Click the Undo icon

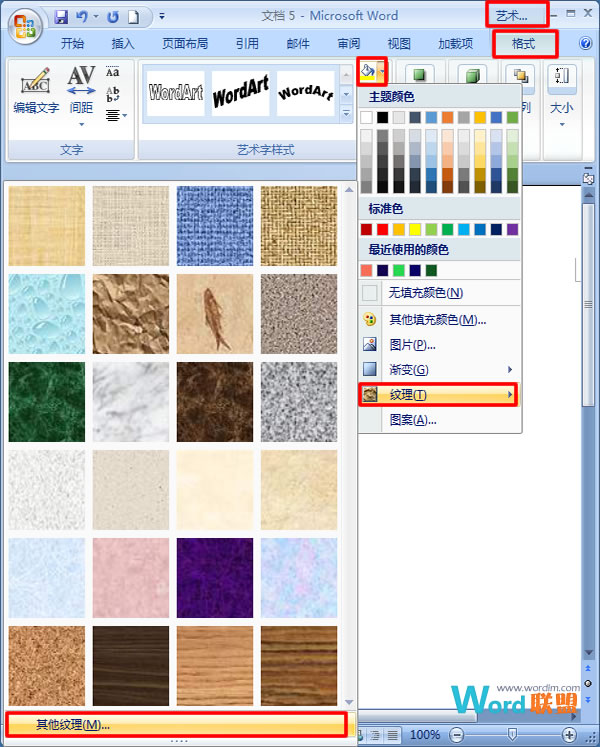(x=85, y=17)
